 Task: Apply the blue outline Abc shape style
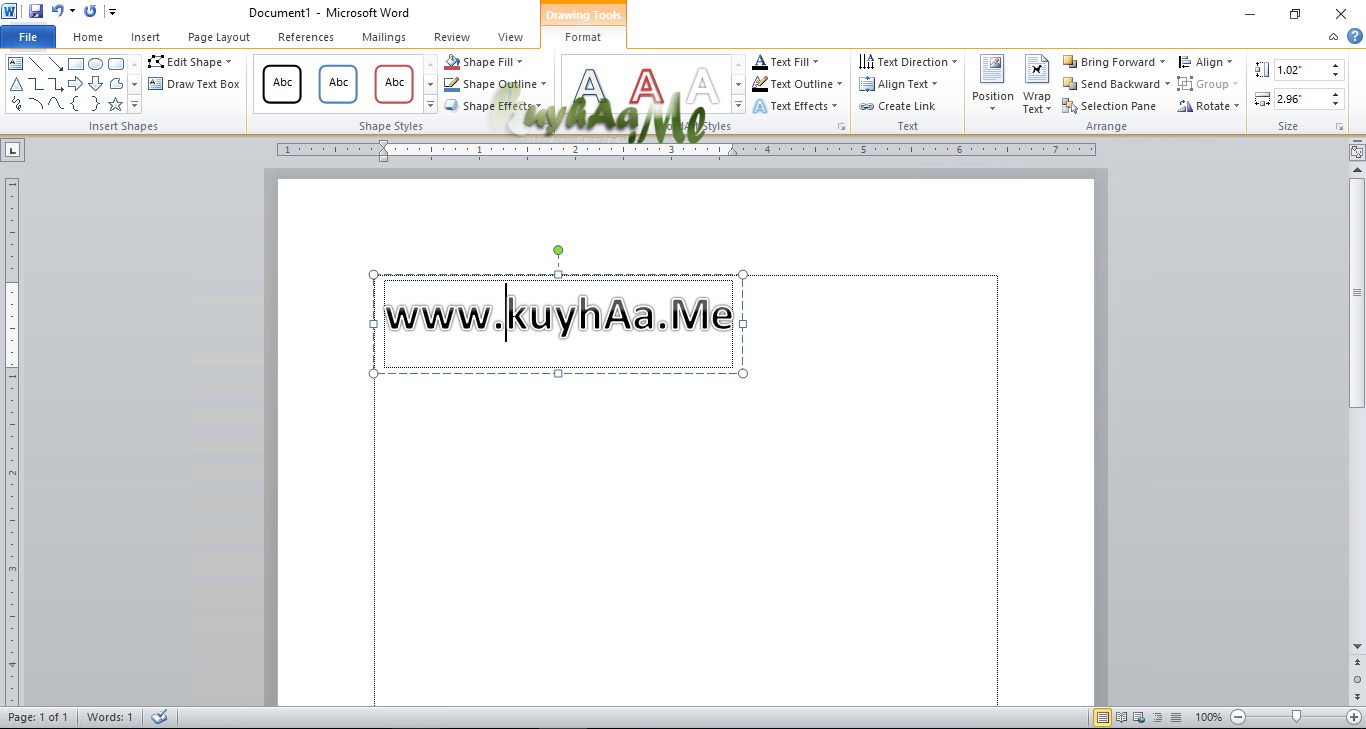coord(338,84)
